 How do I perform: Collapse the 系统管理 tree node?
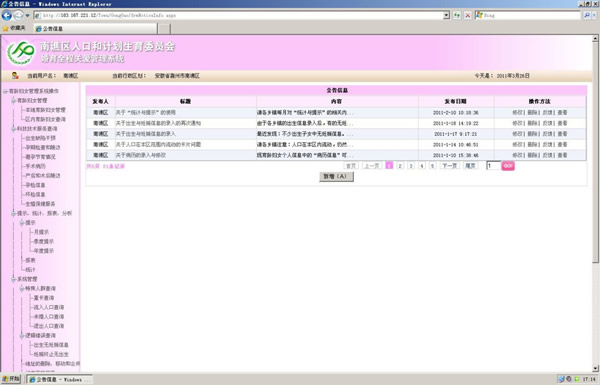tap(14, 279)
